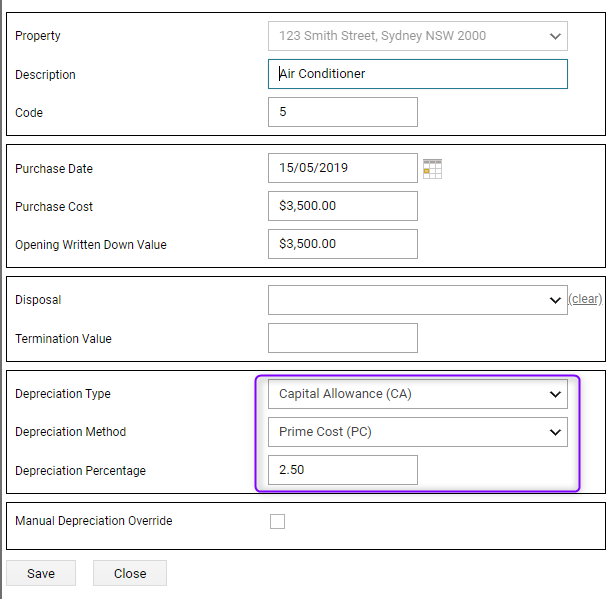Focus the Termination Value field
This screenshot has height=599, width=610.
coord(343,338)
